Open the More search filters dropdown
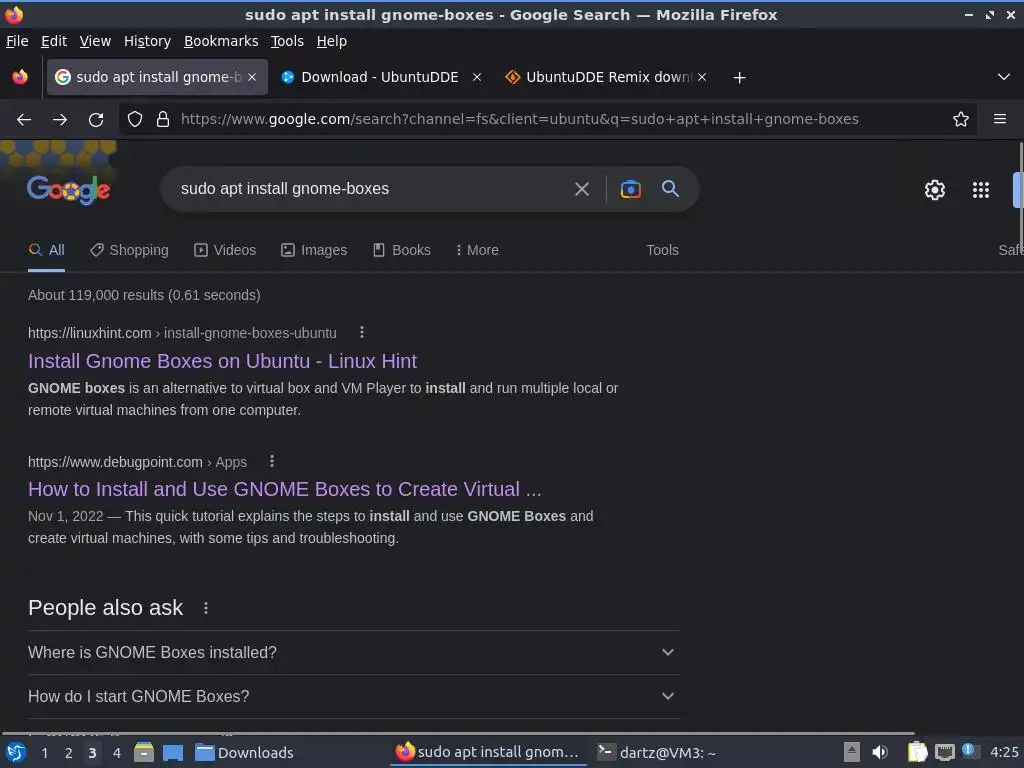The image size is (1024, 768). [477, 250]
